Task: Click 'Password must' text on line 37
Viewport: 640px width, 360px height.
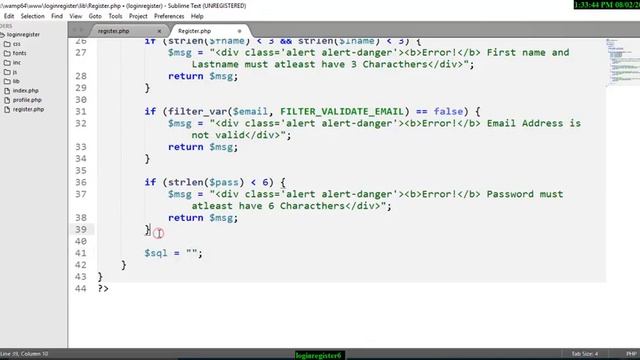Action: pyautogui.click(x=525, y=194)
